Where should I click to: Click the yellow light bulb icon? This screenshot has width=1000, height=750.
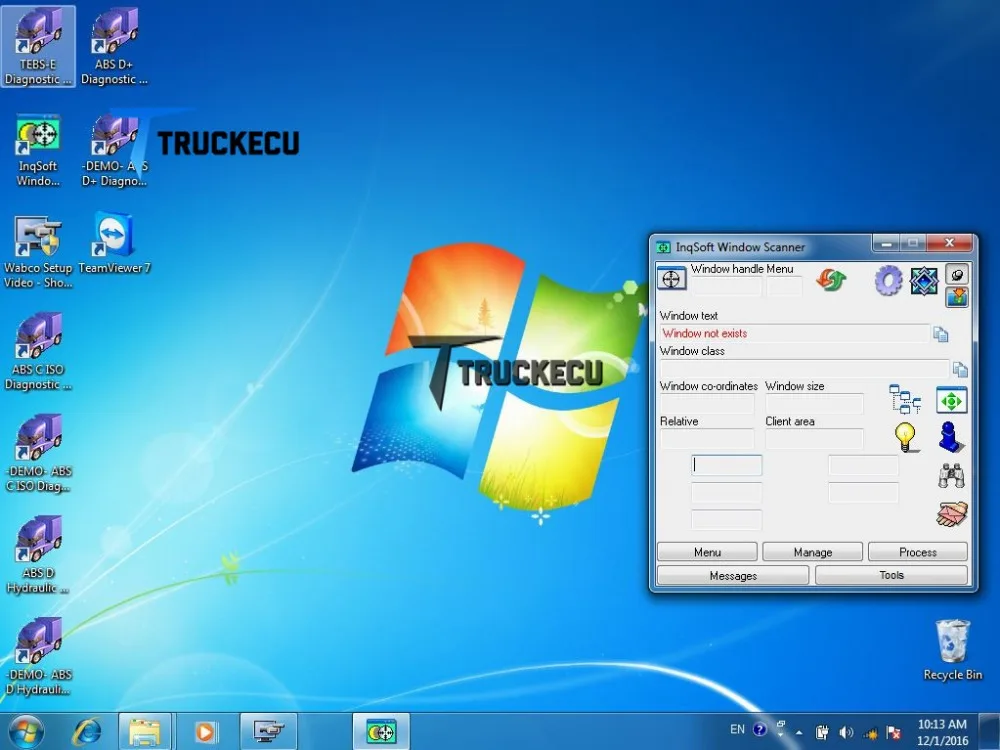pos(906,437)
